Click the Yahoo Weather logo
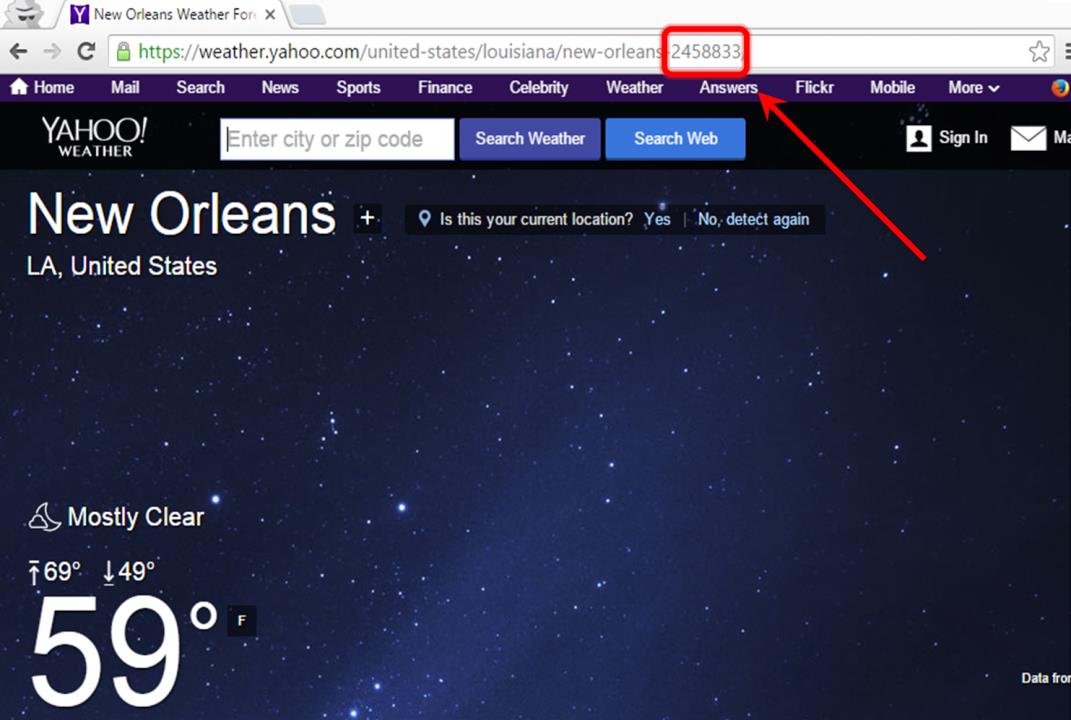The height and width of the screenshot is (720, 1071). [x=94, y=137]
